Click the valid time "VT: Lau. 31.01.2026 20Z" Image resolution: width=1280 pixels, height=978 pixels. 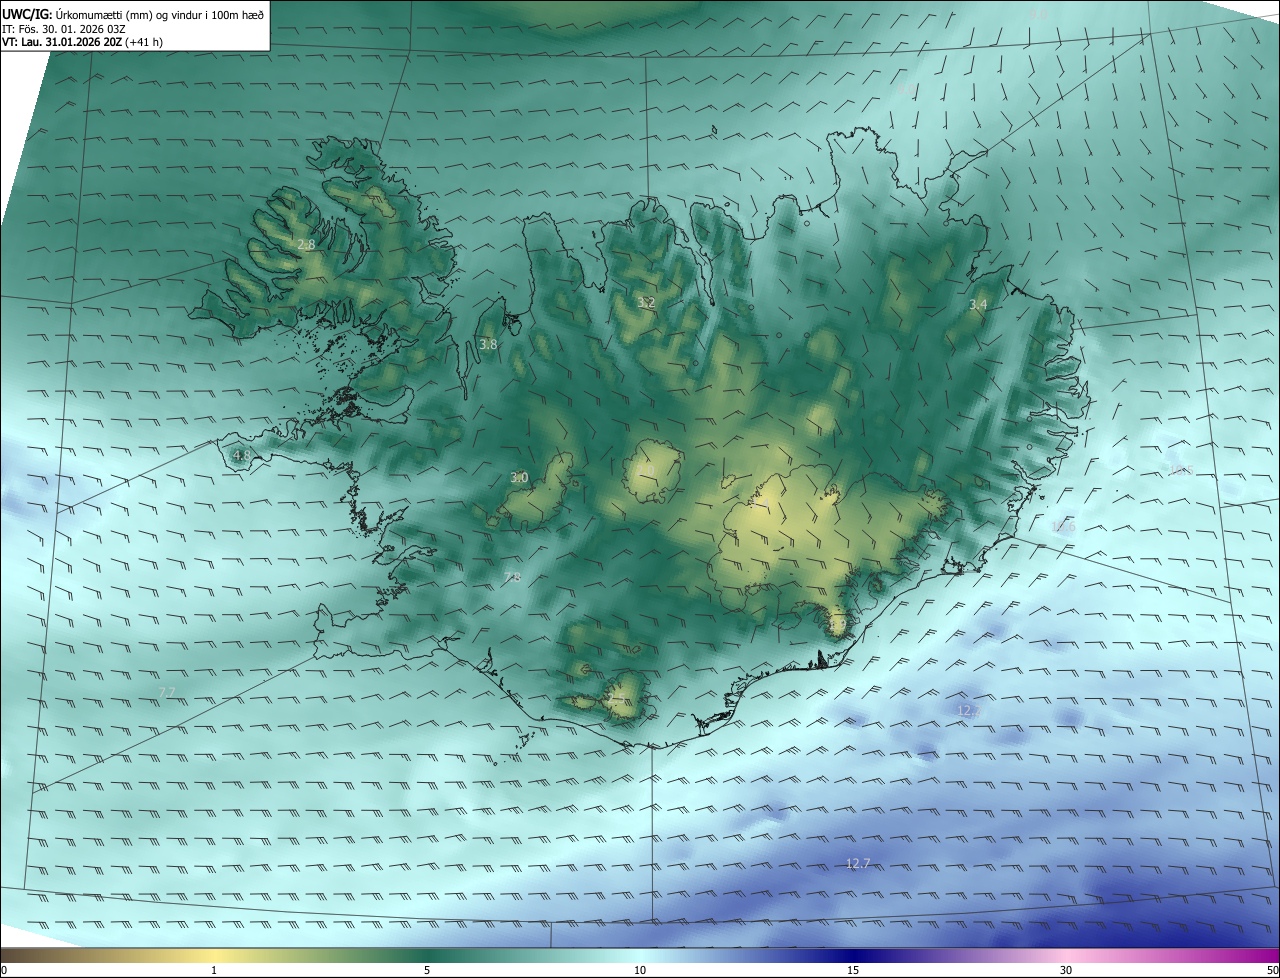(62, 42)
